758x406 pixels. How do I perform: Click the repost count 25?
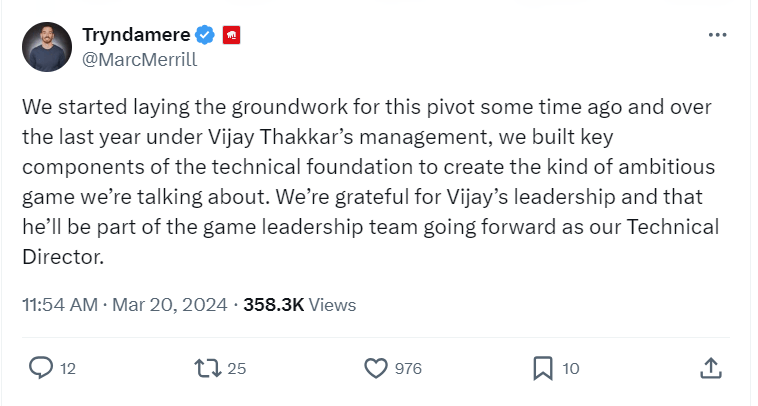pos(237,369)
